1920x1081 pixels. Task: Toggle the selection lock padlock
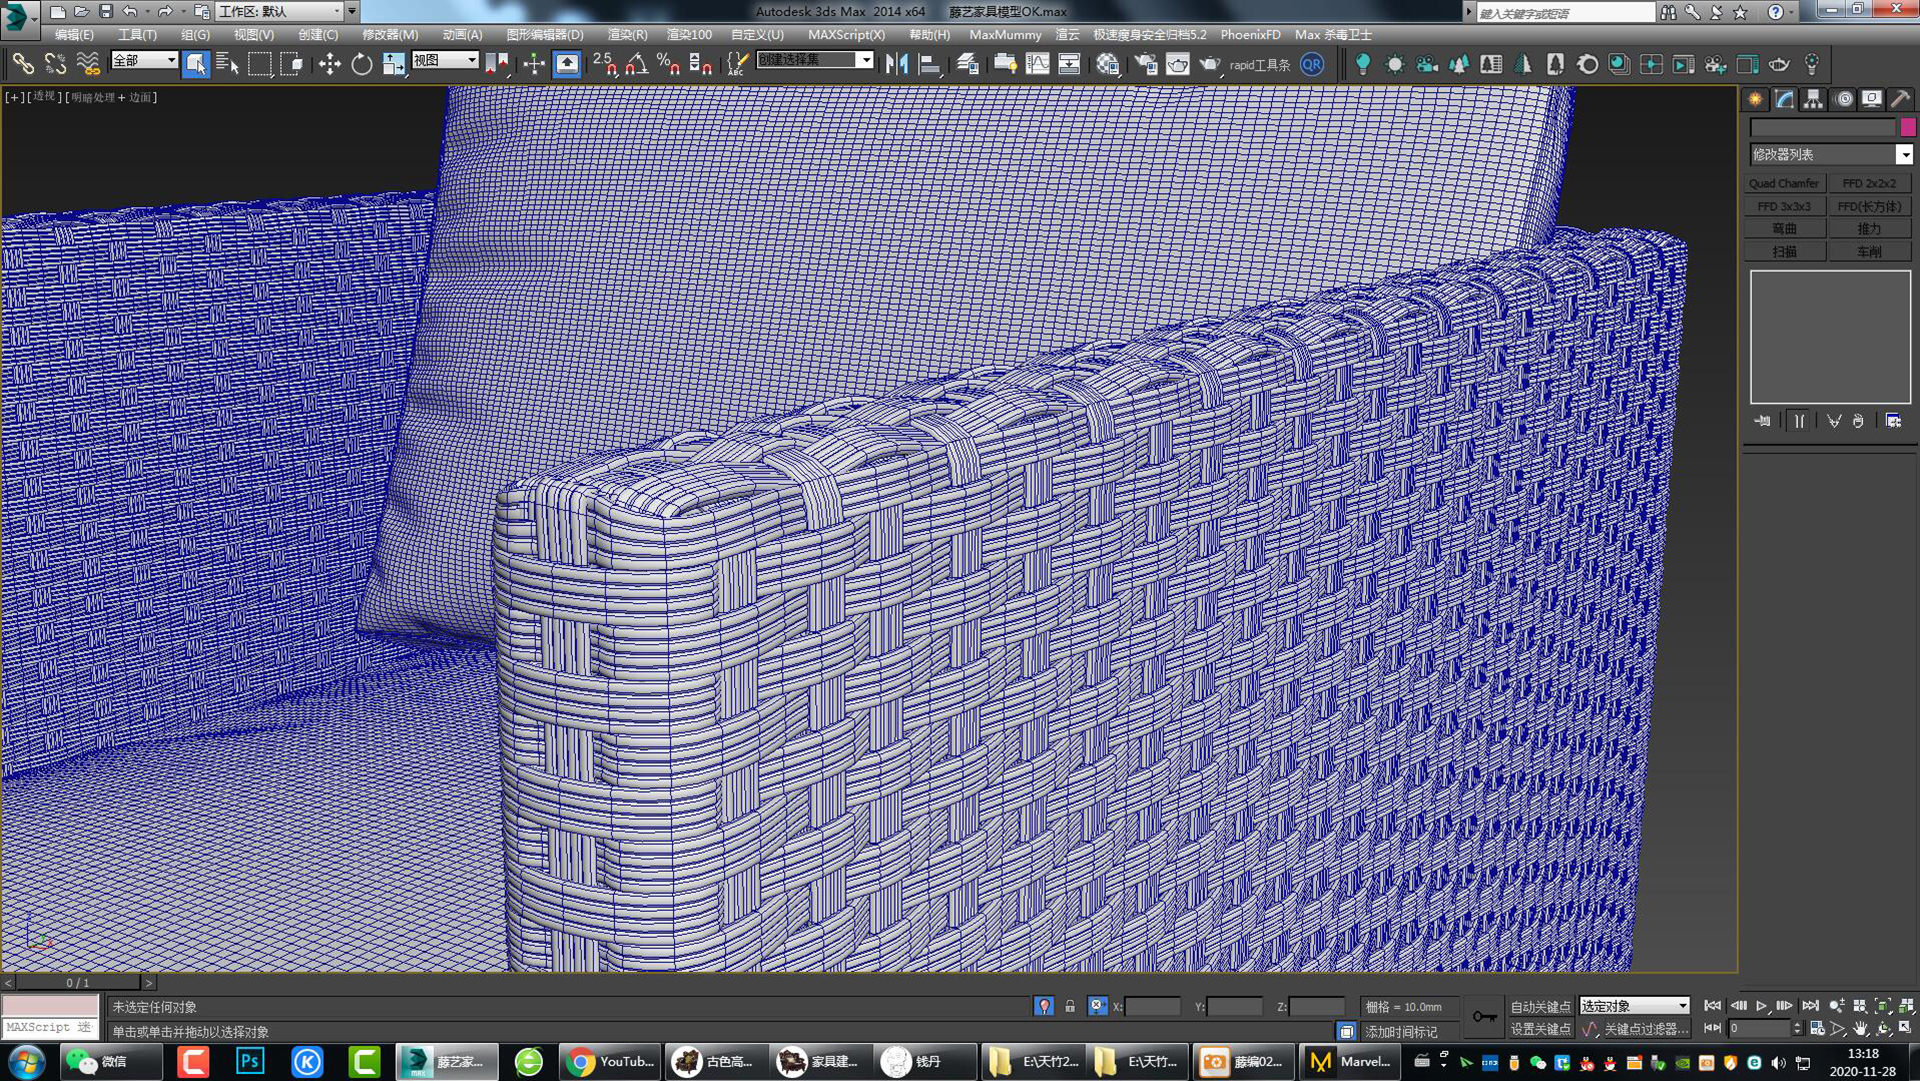point(1070,1006)
